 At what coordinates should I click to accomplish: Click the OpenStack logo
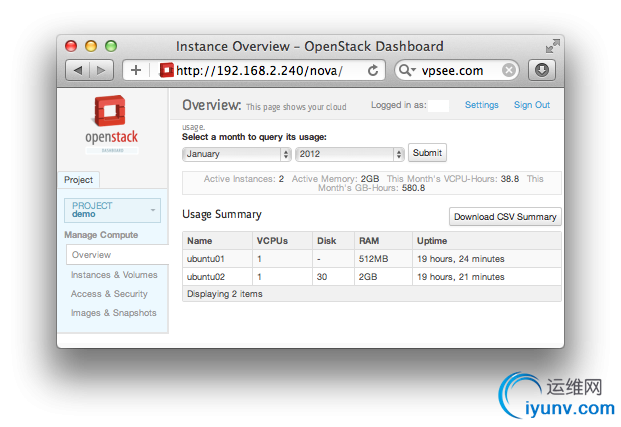point(111,124)
